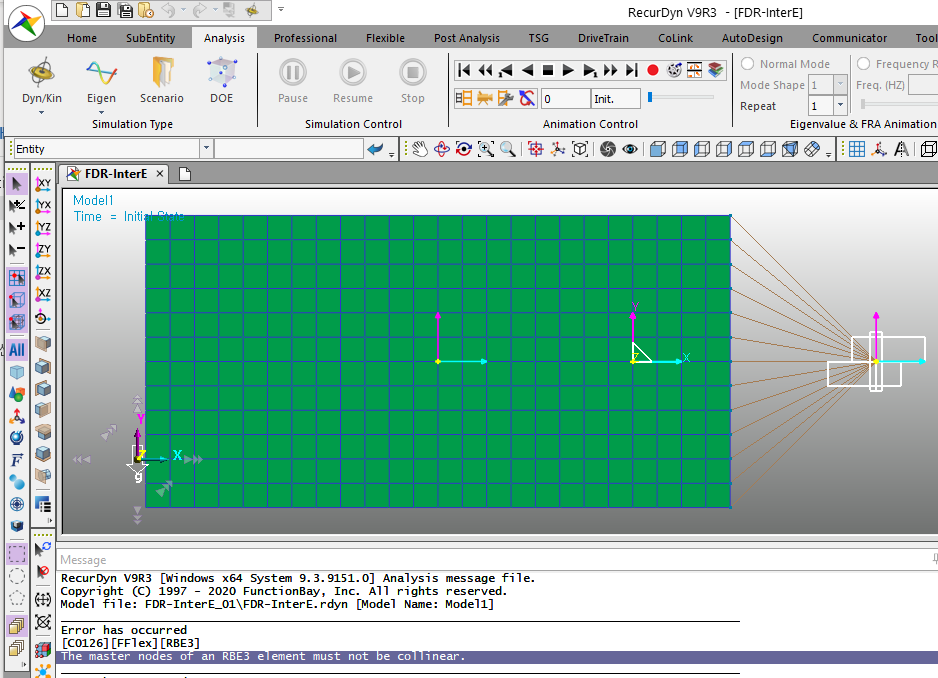This screenshot has width=938, height=678.
Task: Toggle the grid display icon
Action: pyautogui.click(x=857, y=149)
